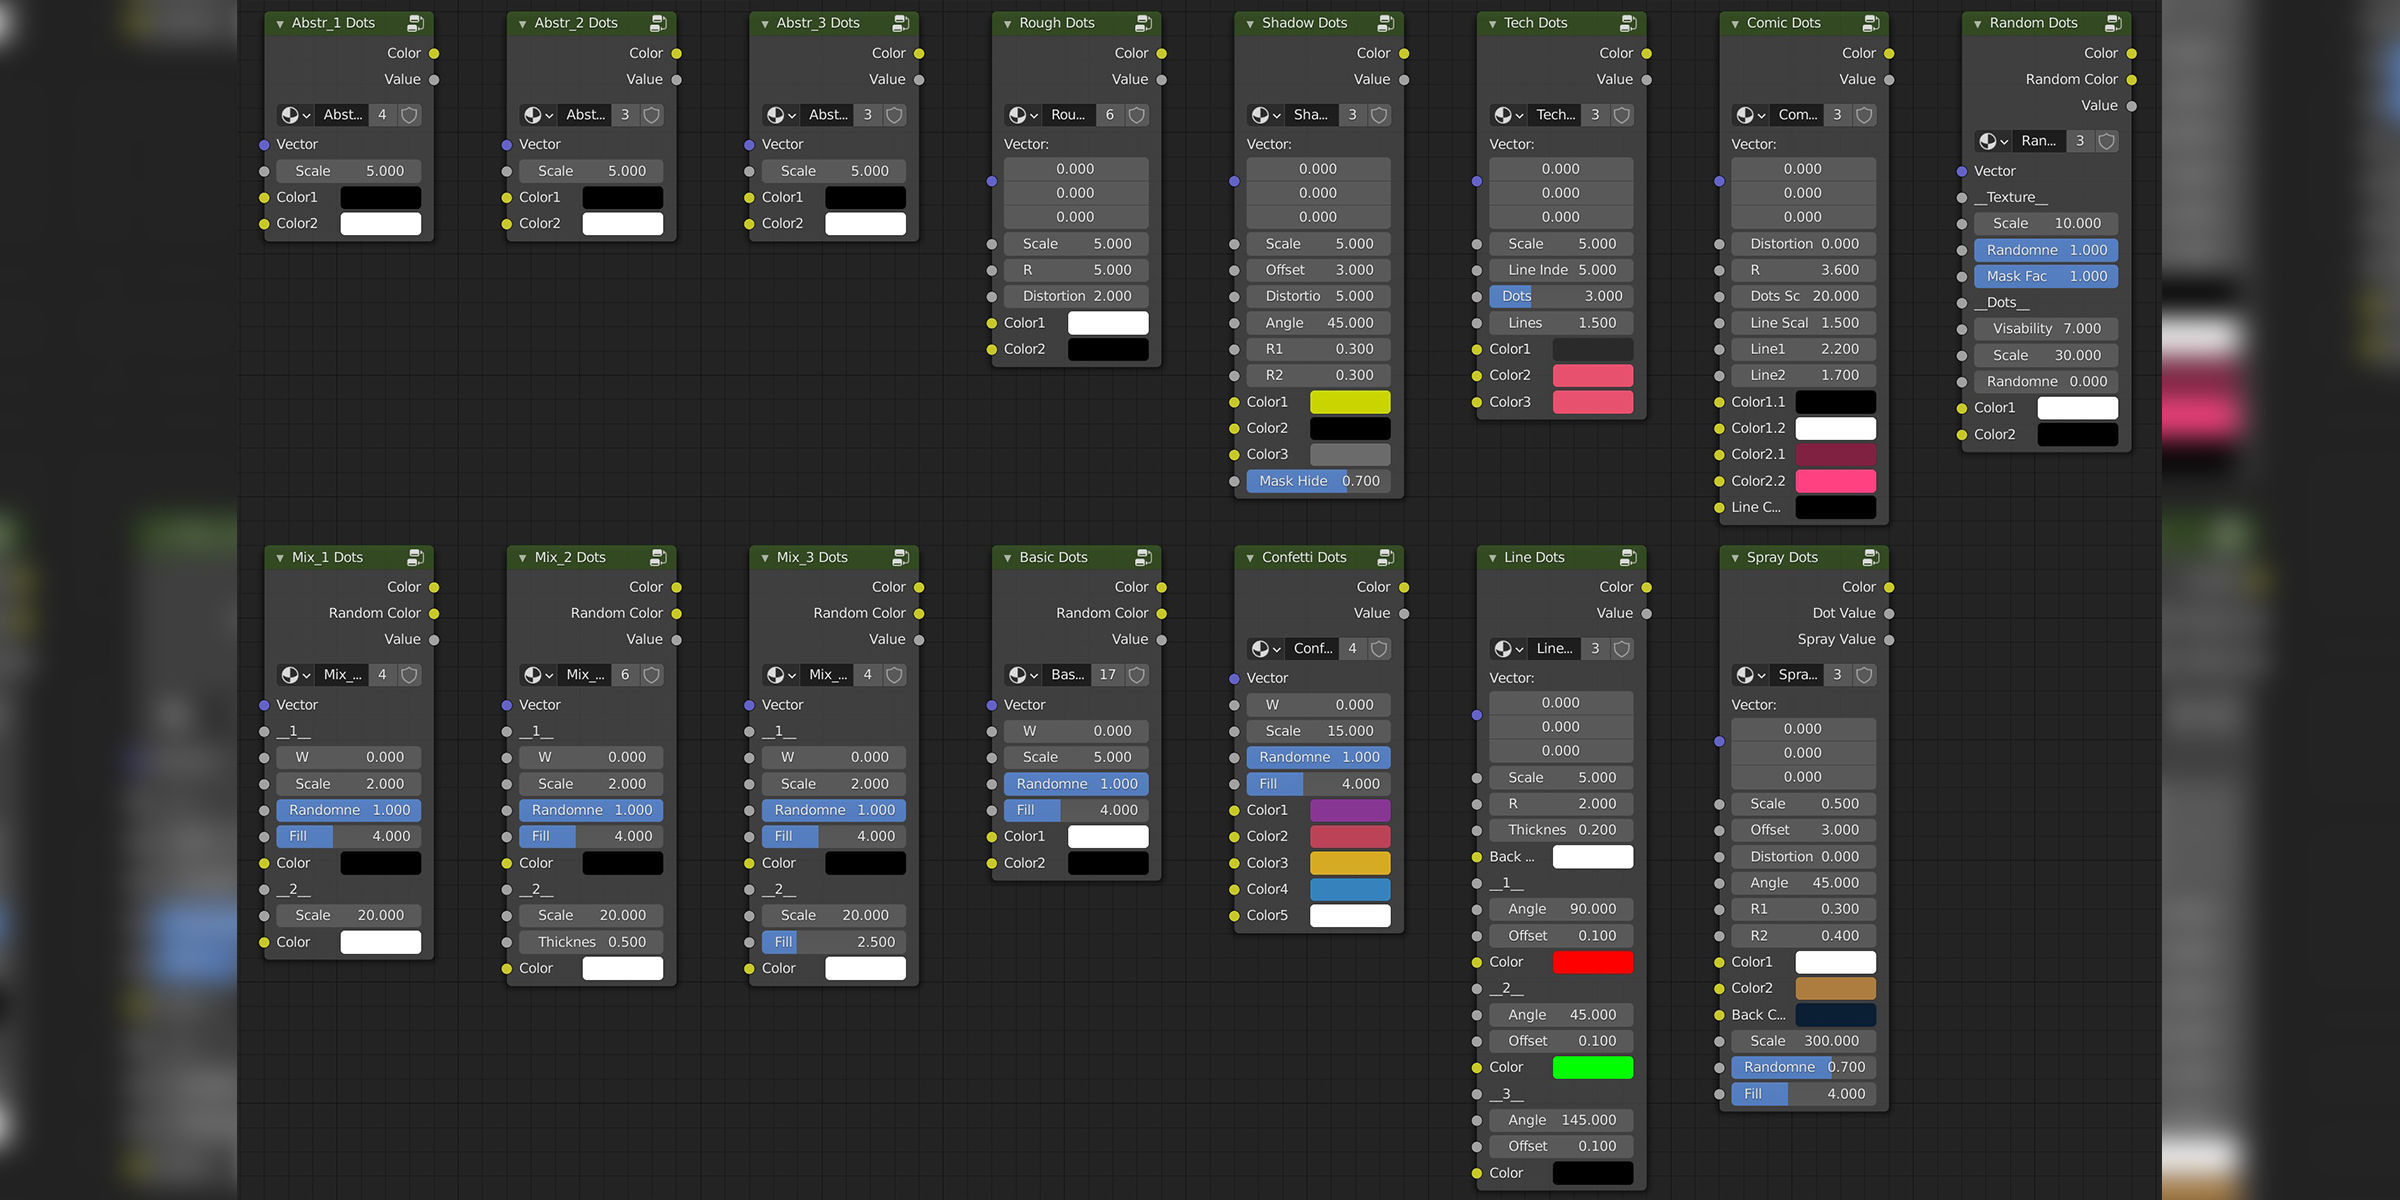Click the Dots Sc value field in Comic Dots

pos(1803,296)
